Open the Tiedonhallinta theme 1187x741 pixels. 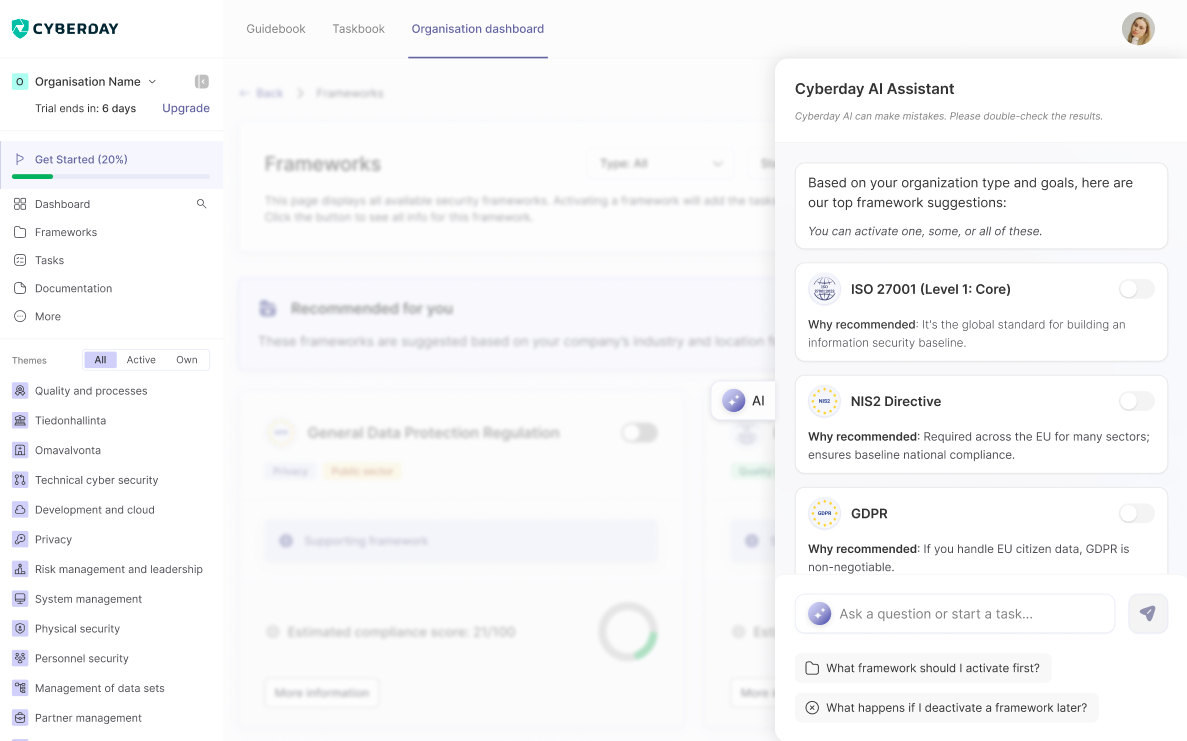click(x=70, y=420)
